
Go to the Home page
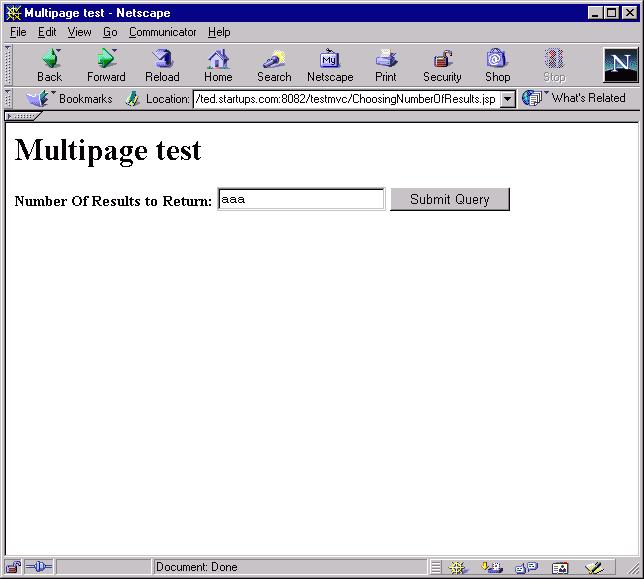218,66
